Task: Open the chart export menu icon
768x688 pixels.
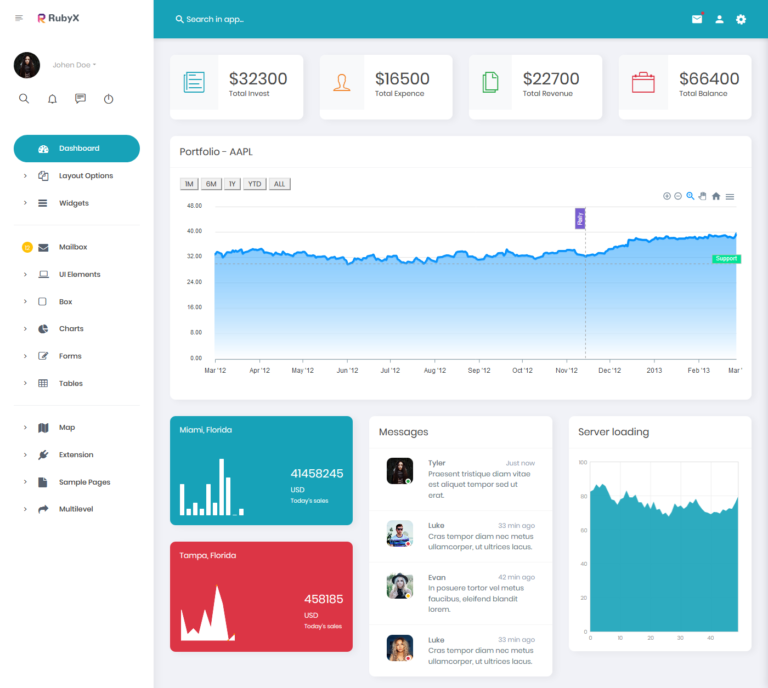Action: [730, 196]
